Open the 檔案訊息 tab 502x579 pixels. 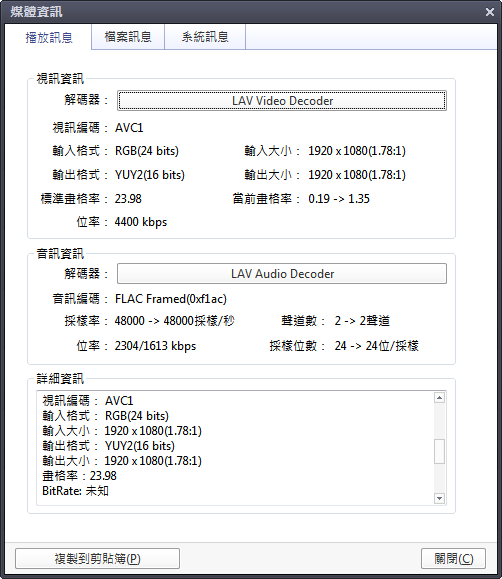point(128,37)
